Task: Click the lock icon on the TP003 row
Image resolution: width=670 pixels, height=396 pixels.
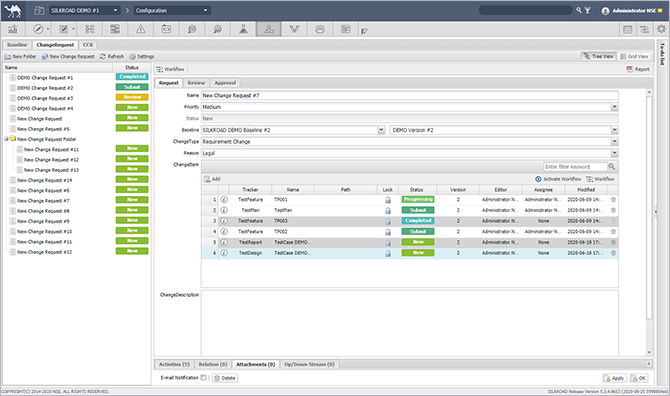Action: 388,221
